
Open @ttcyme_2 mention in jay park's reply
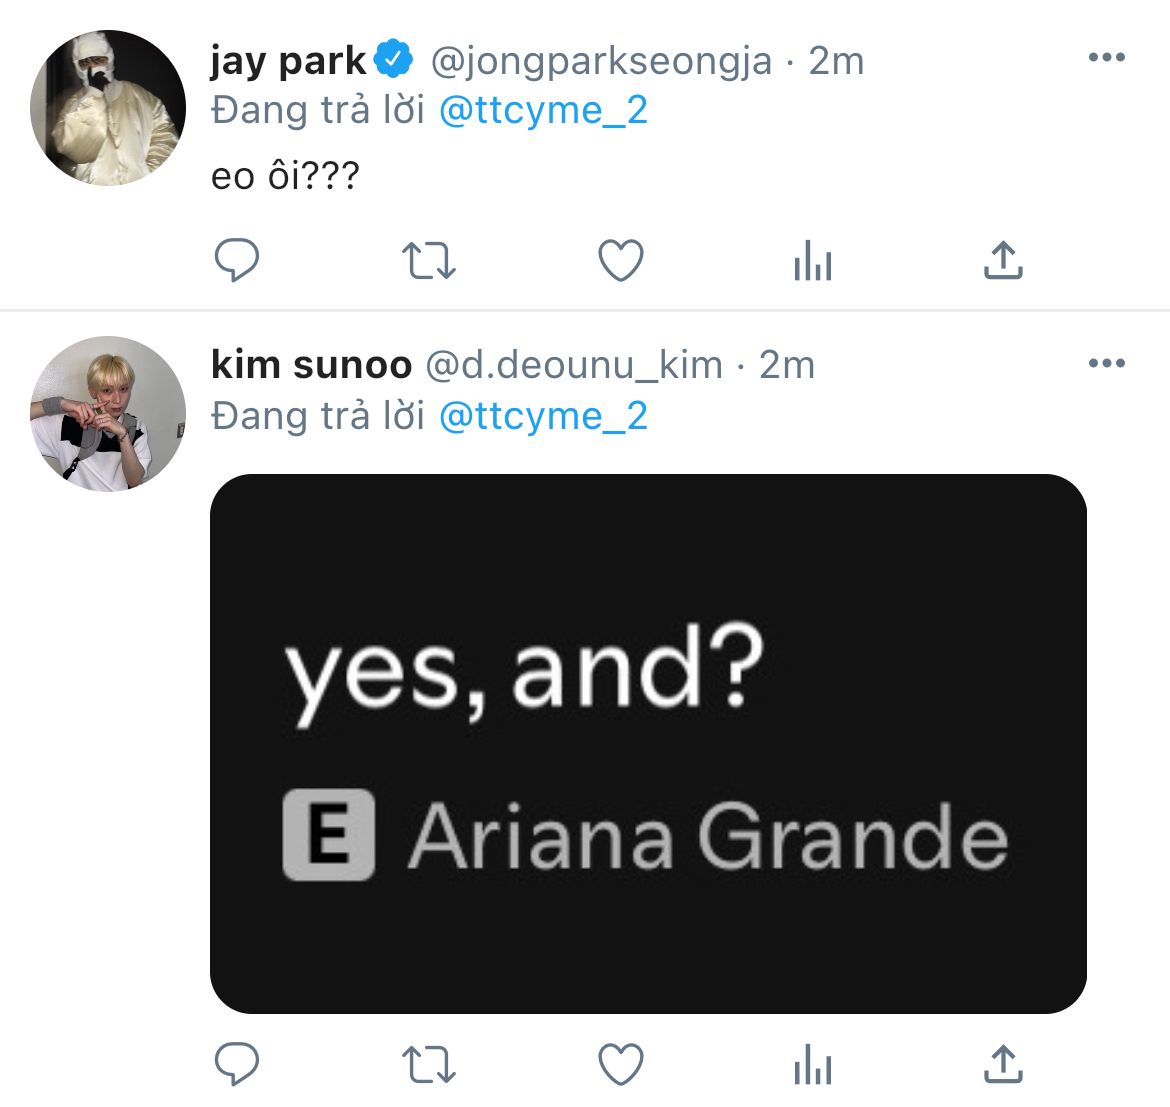543,110
